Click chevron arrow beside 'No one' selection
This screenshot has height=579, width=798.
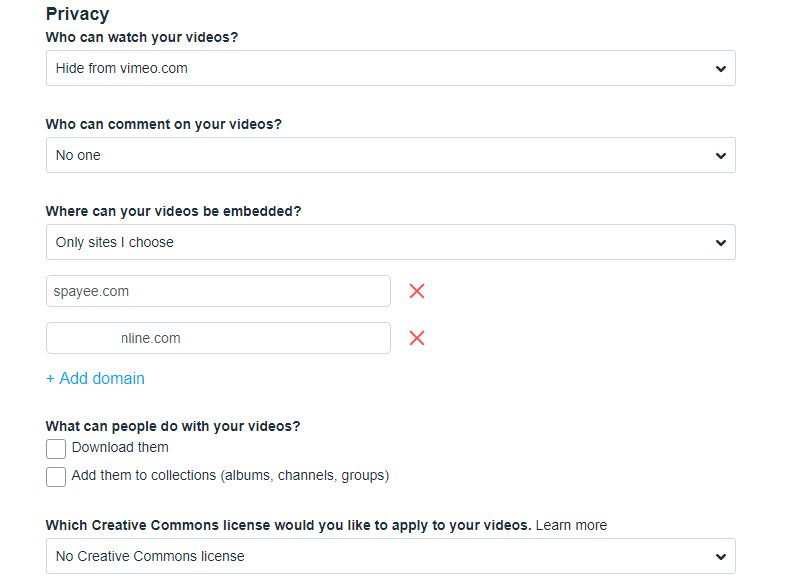(721, 156)
